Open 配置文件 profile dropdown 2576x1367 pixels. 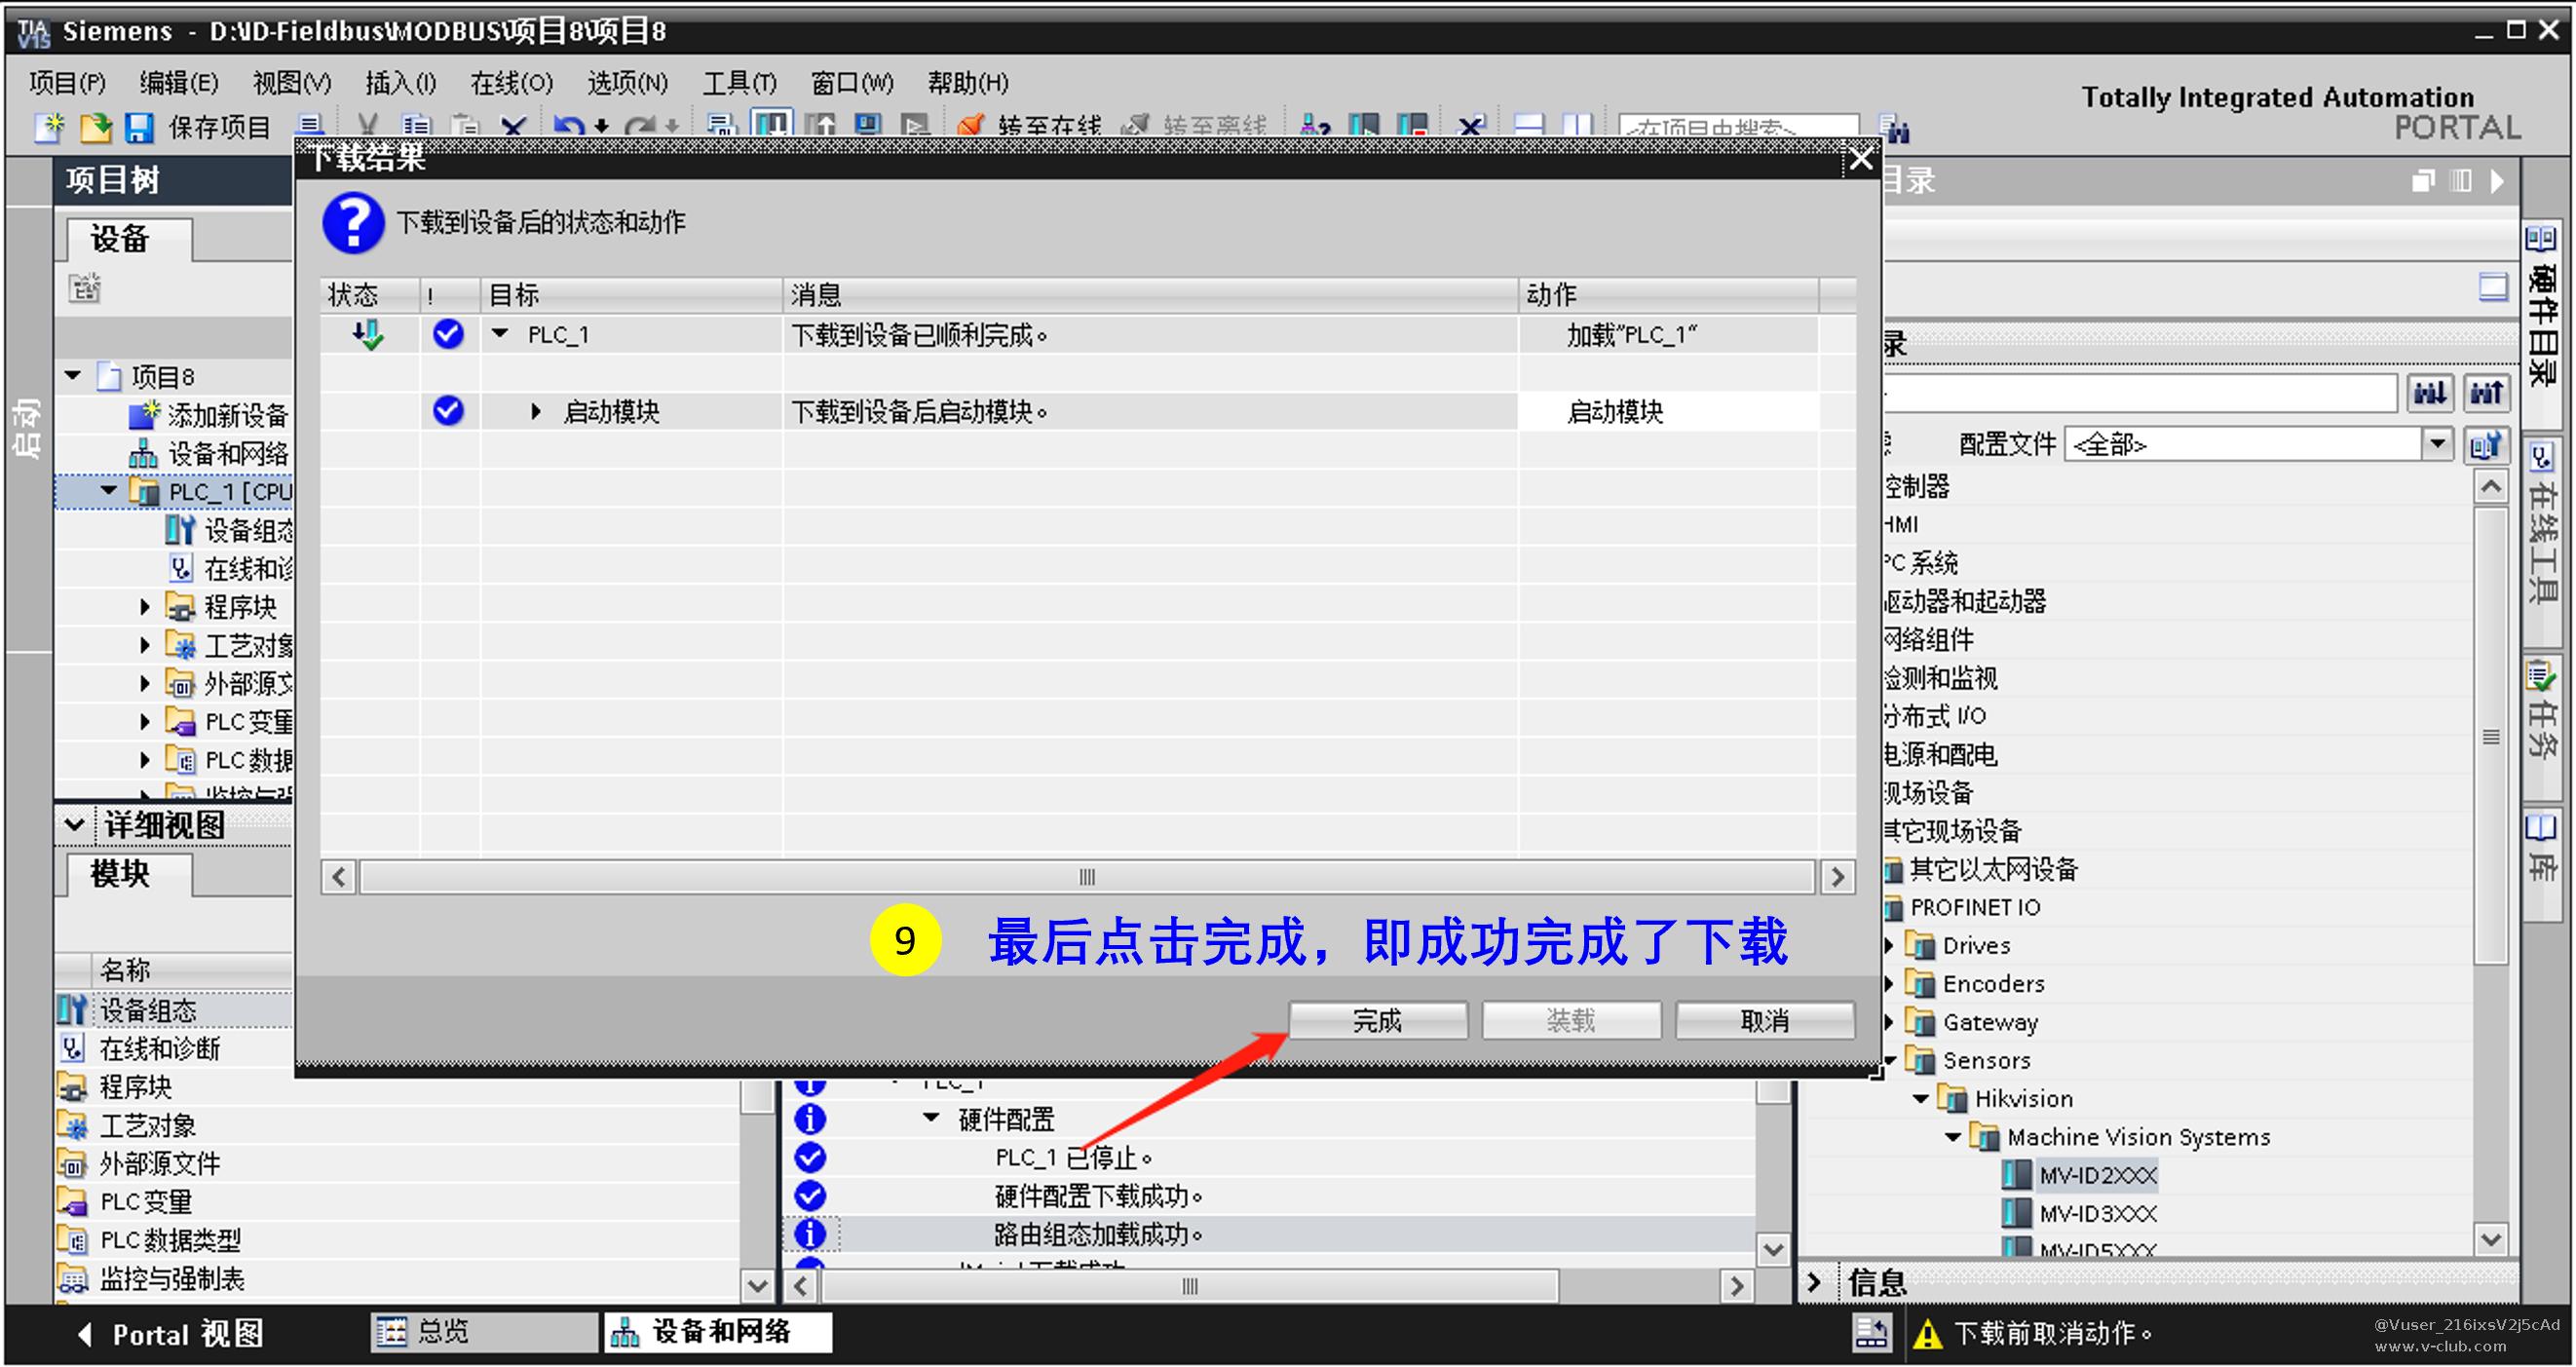(2438, 443)
